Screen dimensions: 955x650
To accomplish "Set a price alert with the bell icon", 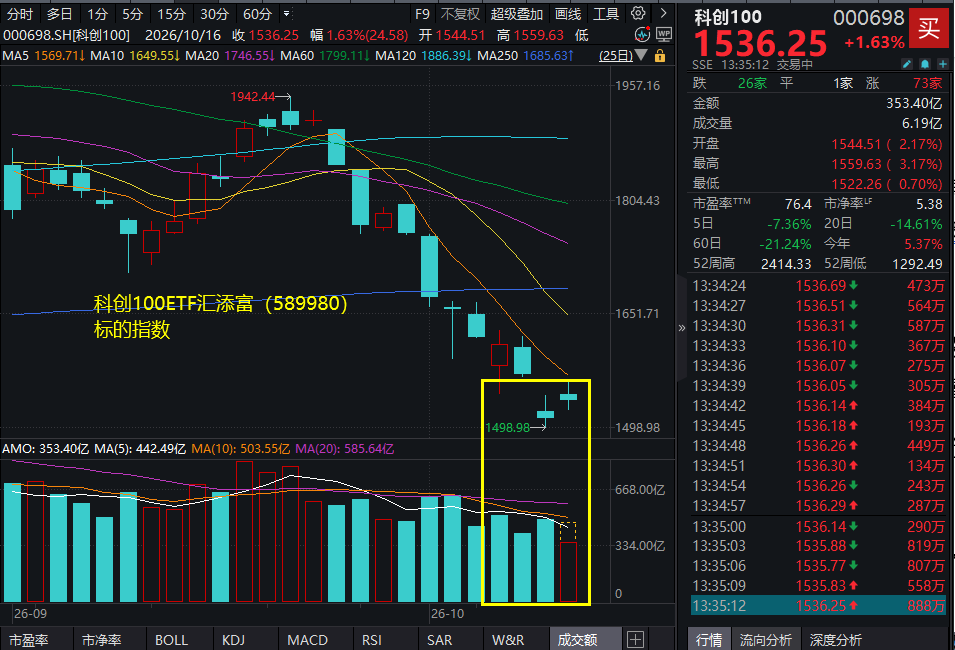I will pyautogui.click(x=925, y=64).
